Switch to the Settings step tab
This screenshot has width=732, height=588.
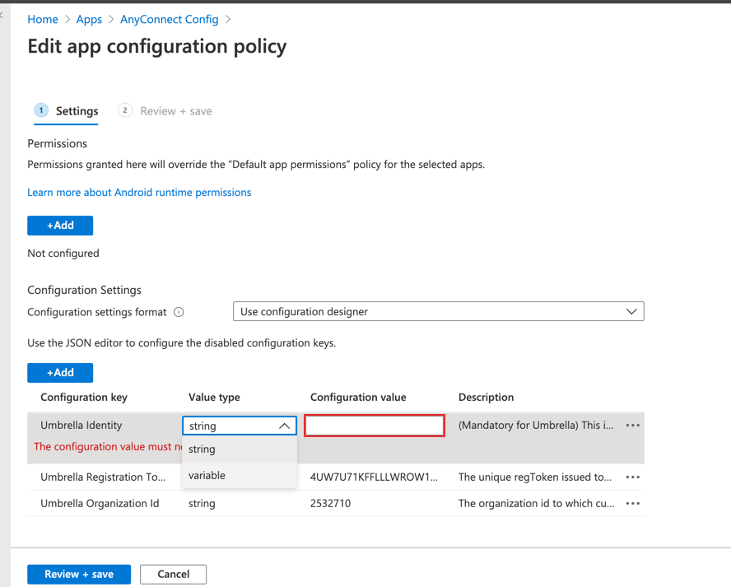[x=66, y=111]
